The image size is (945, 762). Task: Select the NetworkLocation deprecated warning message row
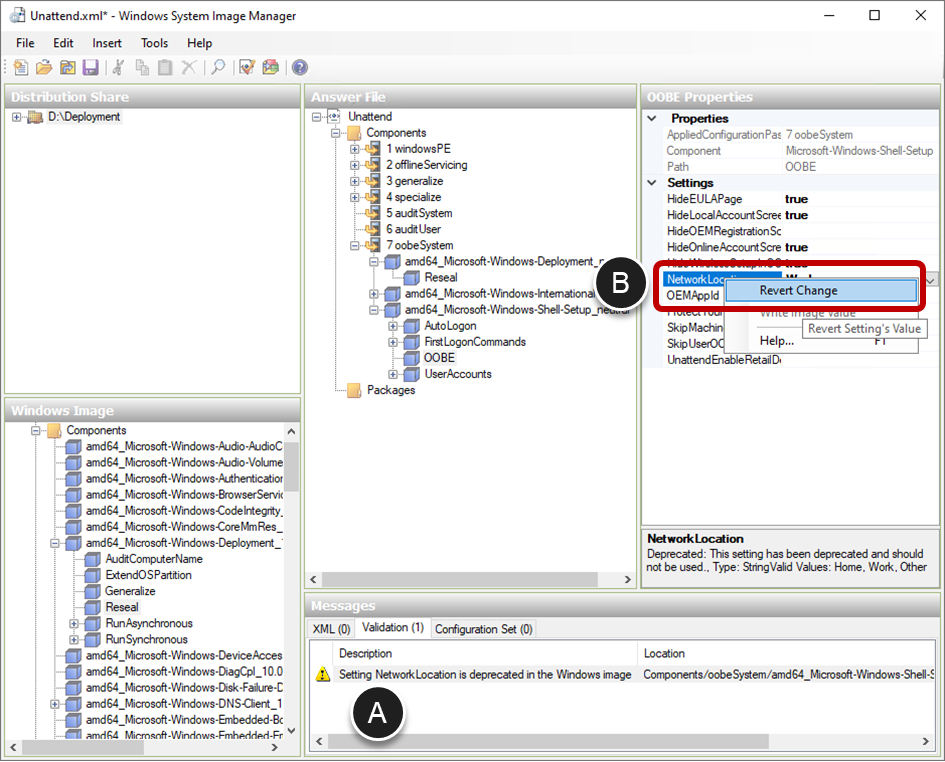click(x=485, y=675)
